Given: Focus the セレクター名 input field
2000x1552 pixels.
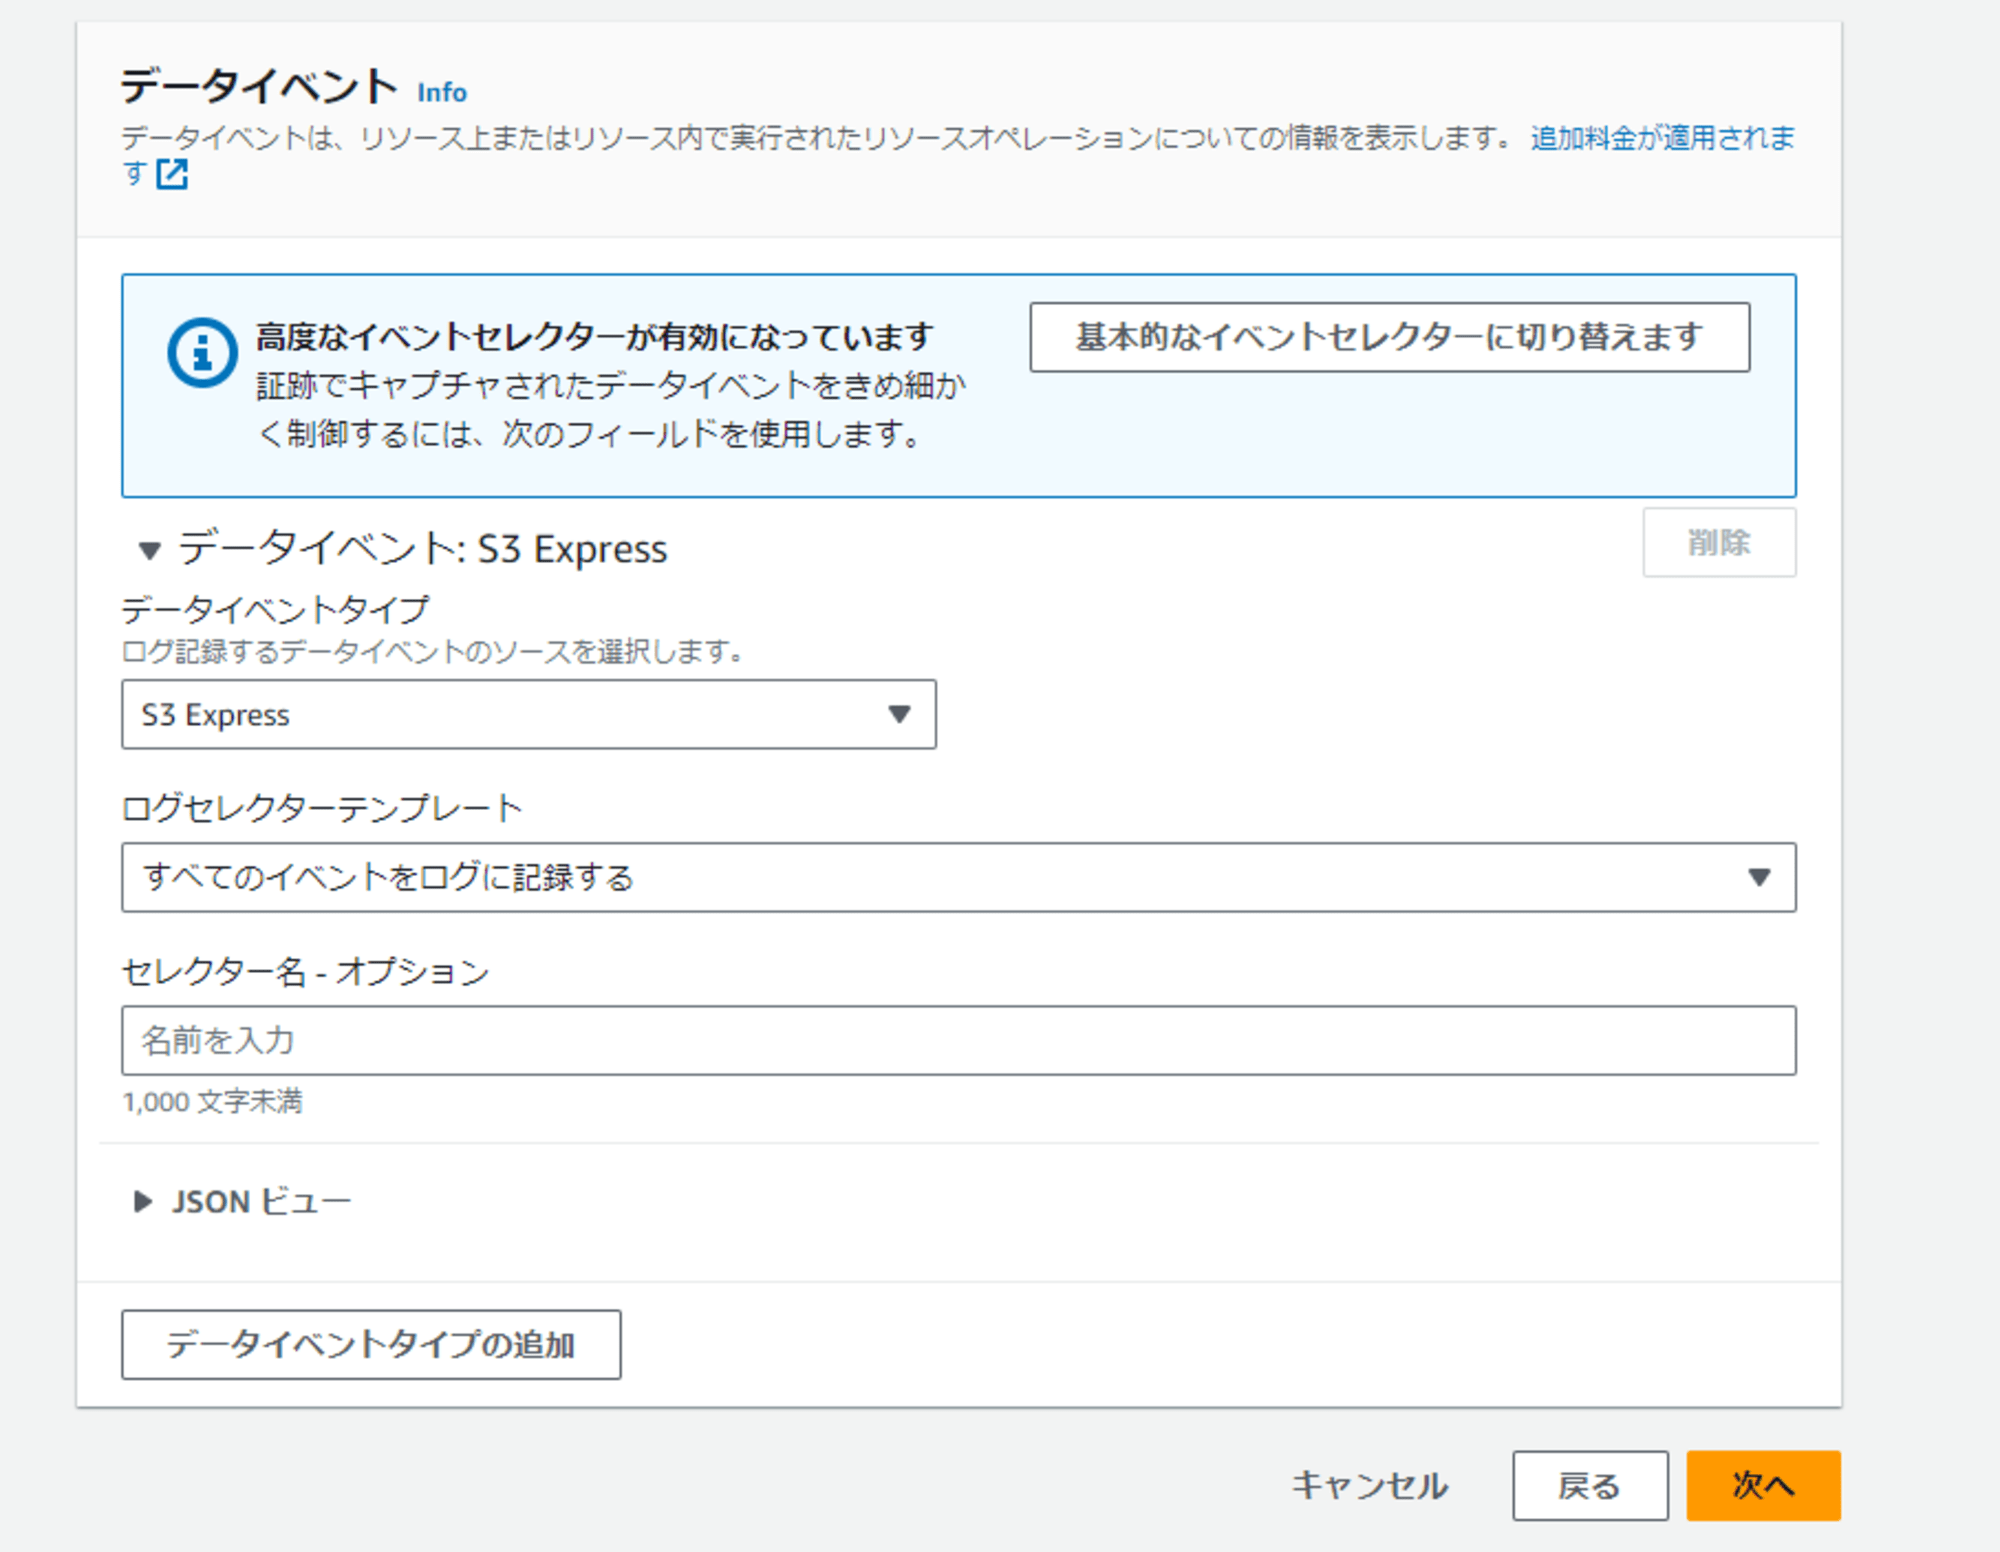Looking at the screenshot, I should point(958,1040).
